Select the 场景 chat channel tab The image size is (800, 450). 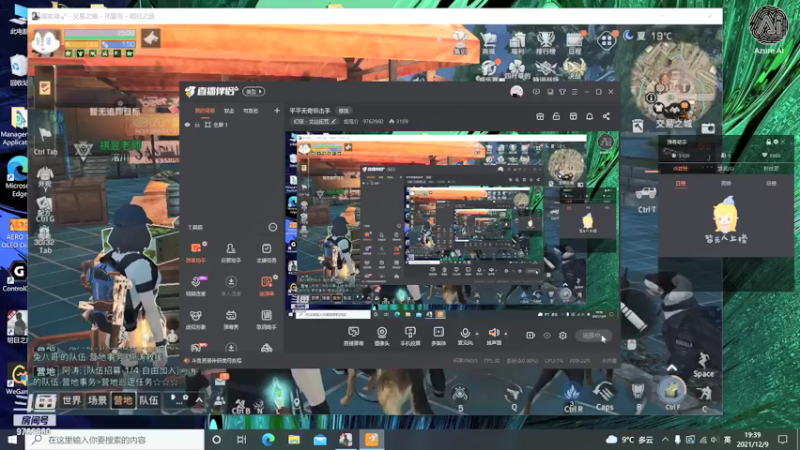coord(97,401)
